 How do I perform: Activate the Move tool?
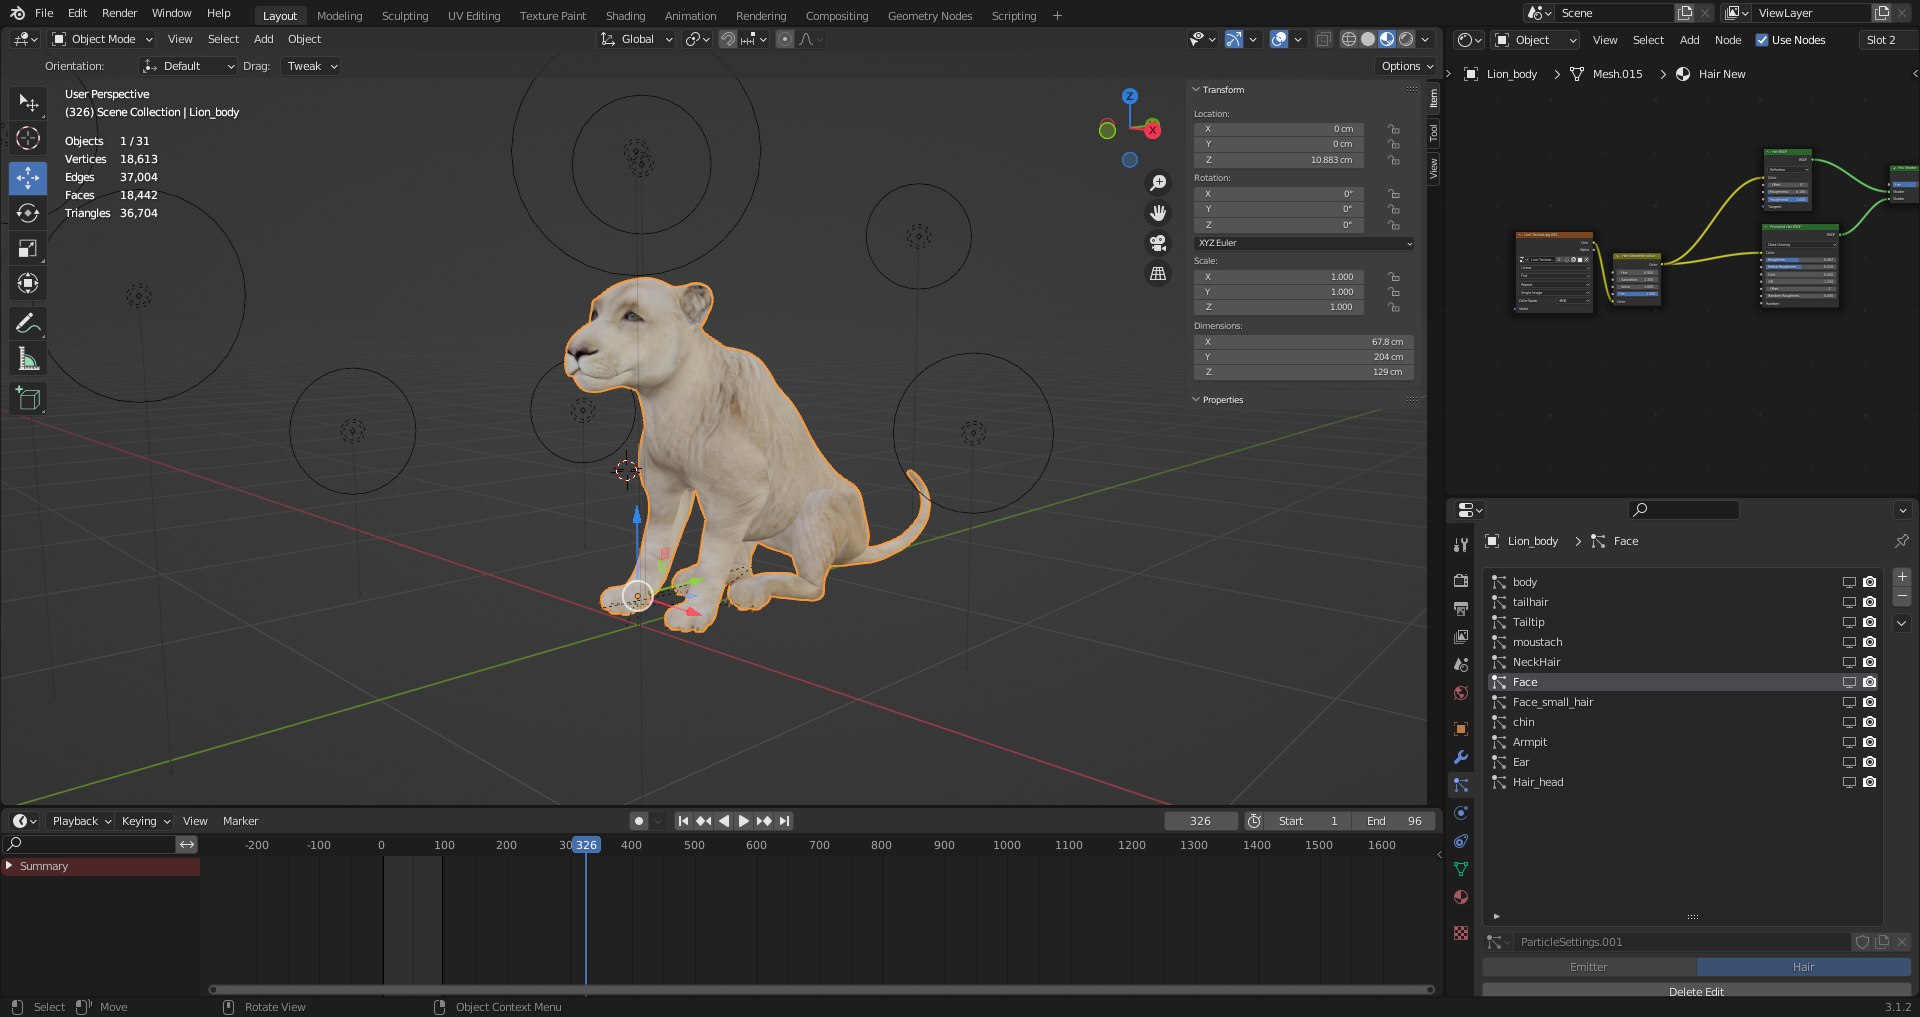point(28,178)
